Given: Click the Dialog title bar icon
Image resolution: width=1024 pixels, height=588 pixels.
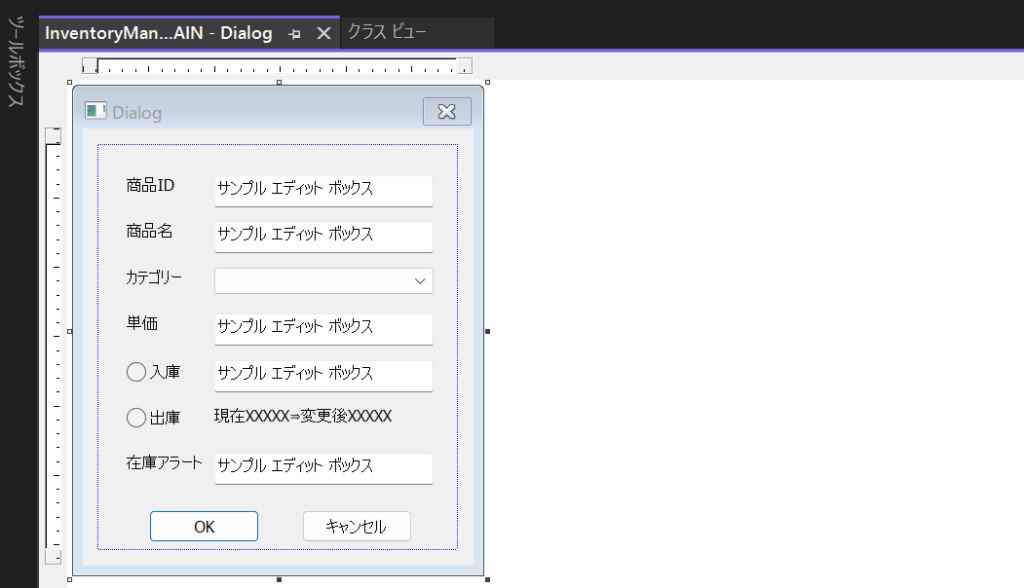Looking at the screenshot, I should (x=96, y=112).
